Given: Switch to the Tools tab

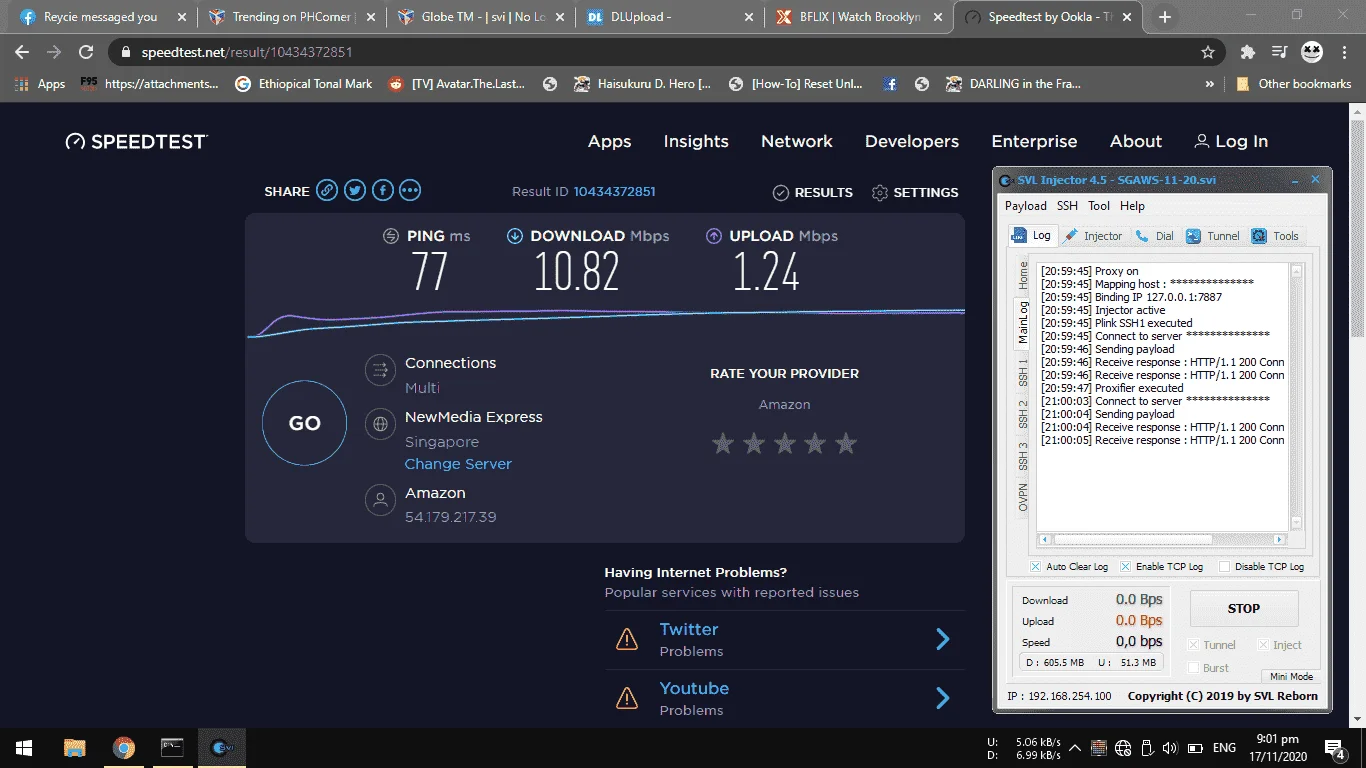Looking at the screenshot, I should tap(1275, 236).
